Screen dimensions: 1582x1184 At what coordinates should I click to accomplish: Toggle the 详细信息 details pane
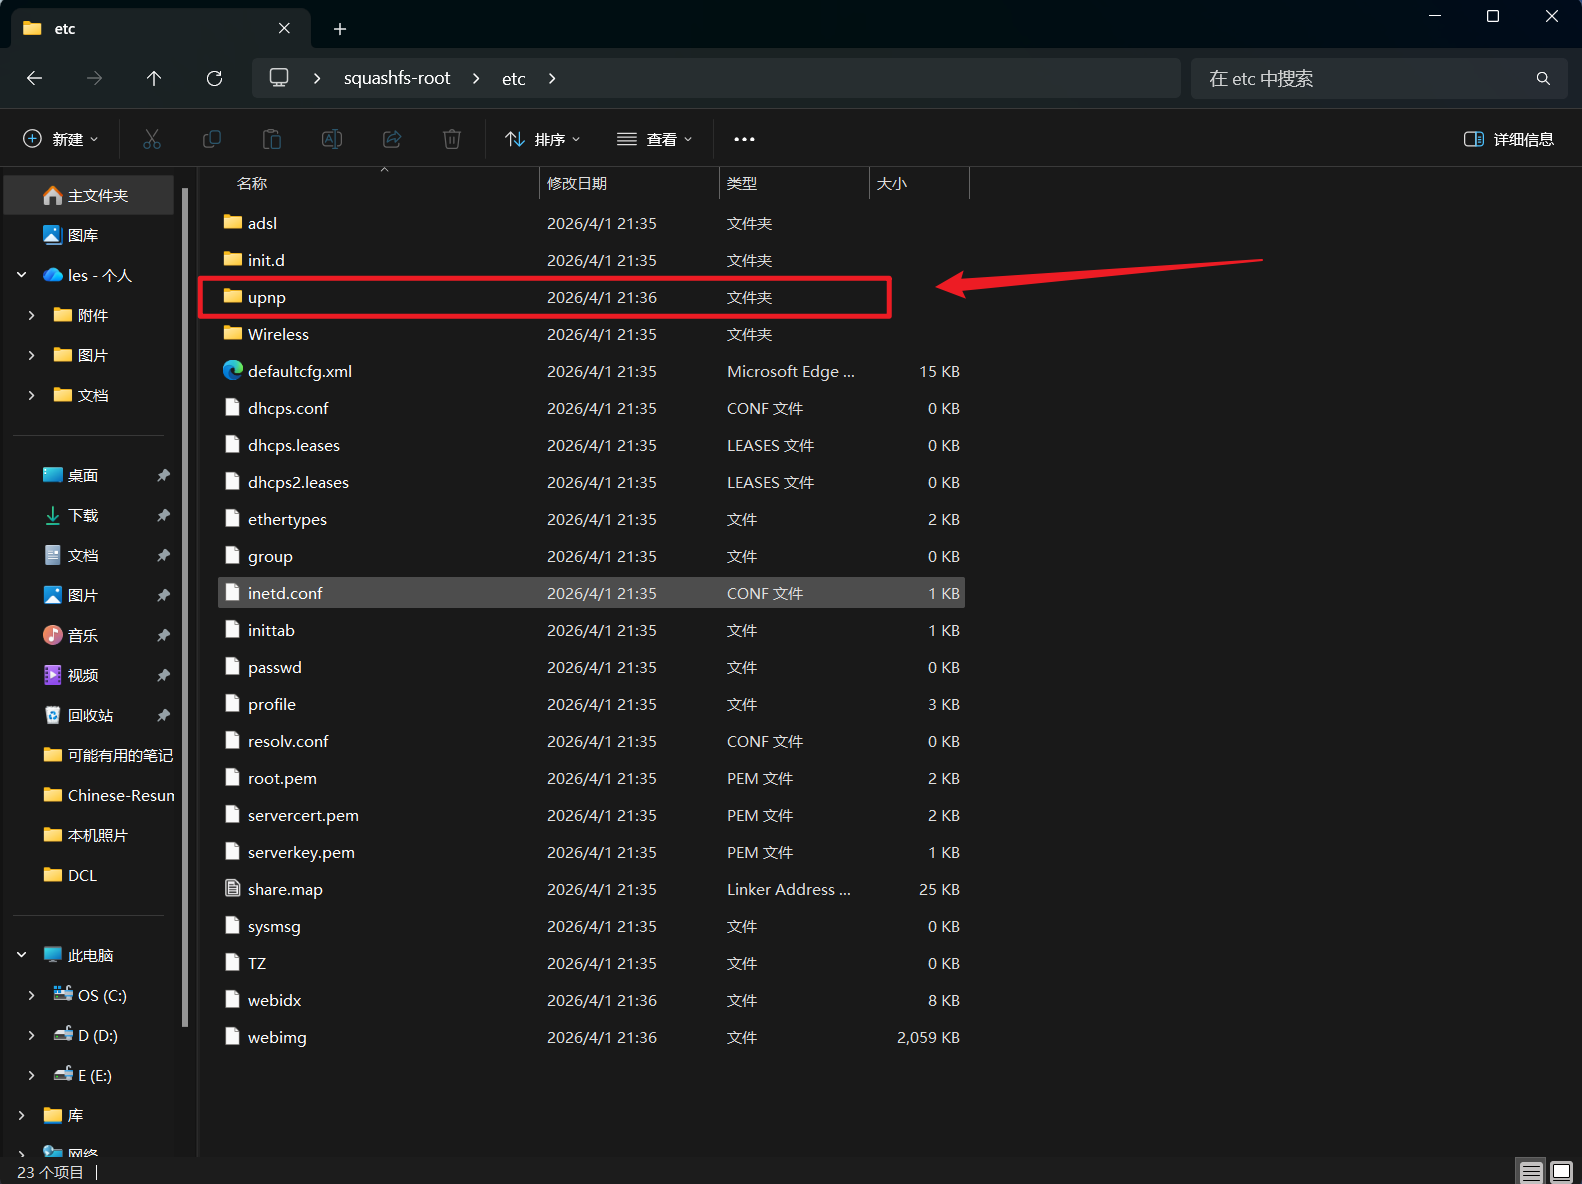(x=1508, y=139)
